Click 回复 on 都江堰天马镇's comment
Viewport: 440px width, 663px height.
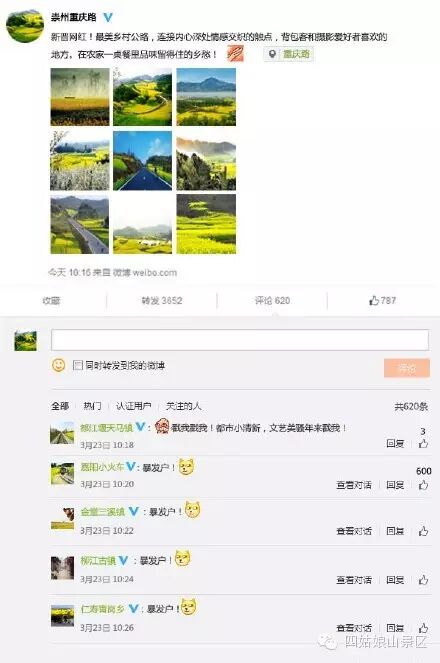point(395,443)
